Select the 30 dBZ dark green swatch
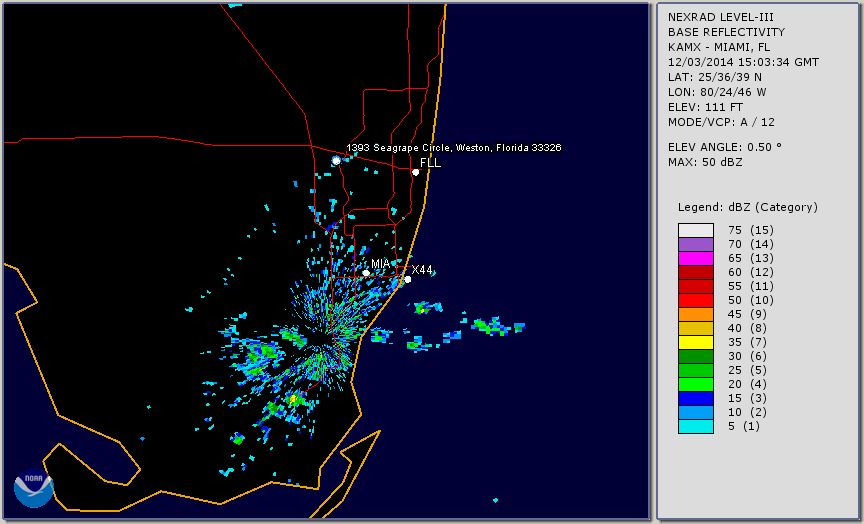This screenshot has width=864, height=524. click(696, 356)
